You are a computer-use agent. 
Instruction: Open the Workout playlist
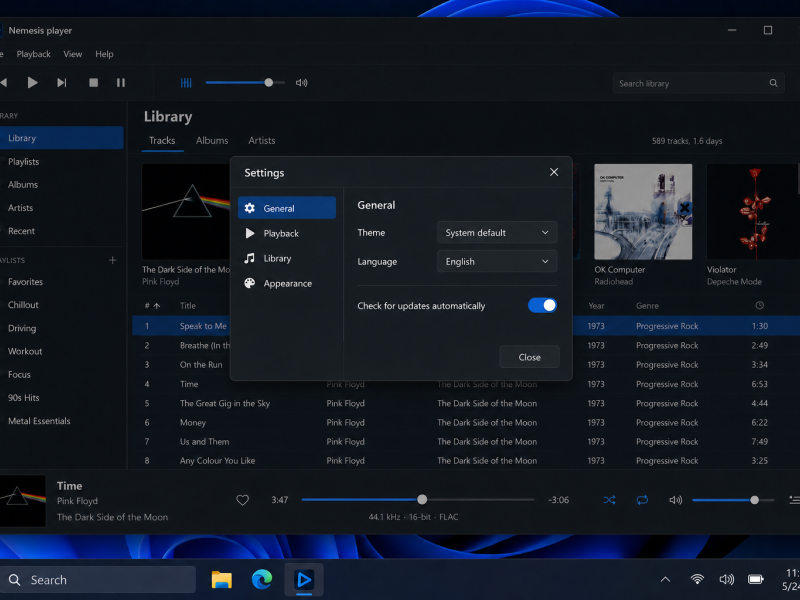point(61,351)
